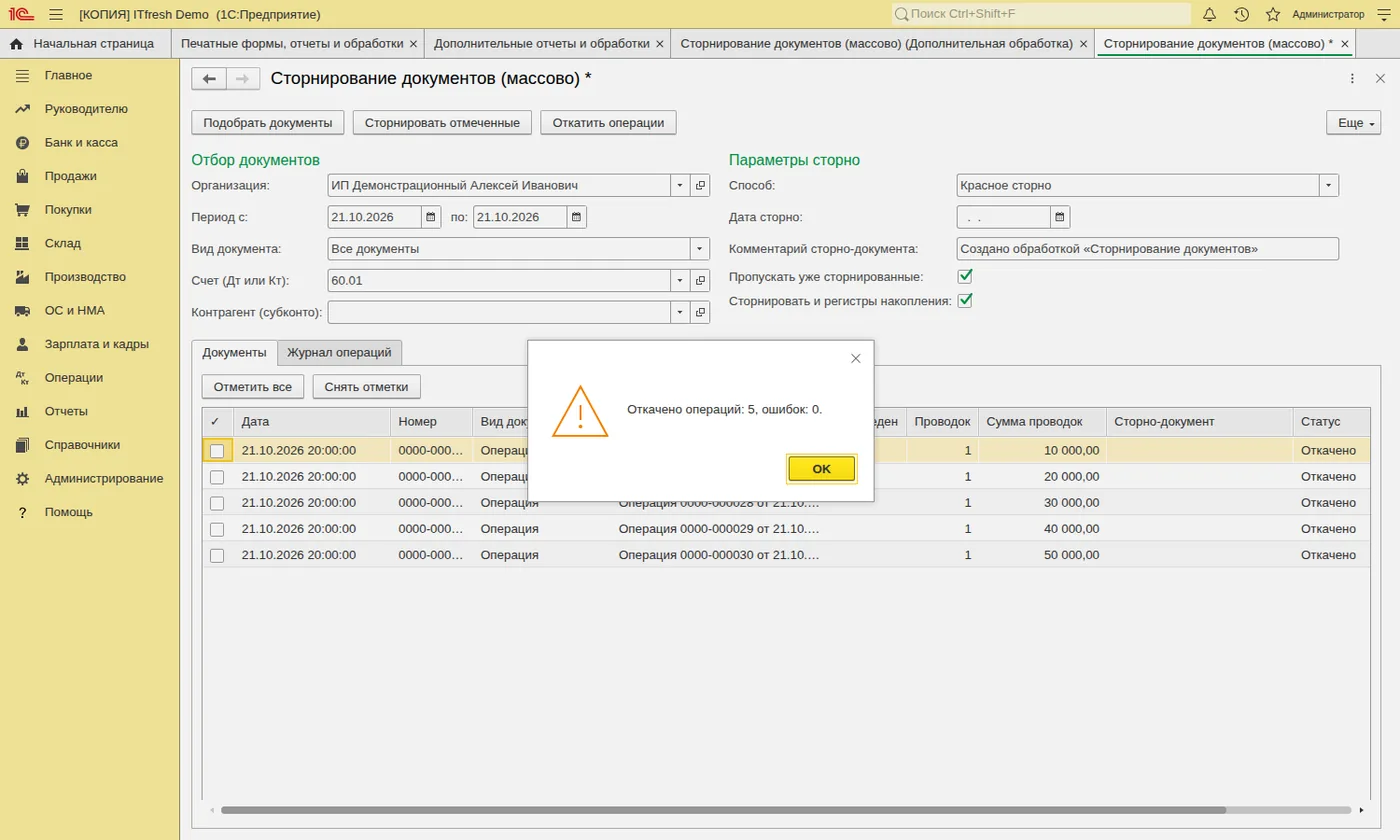Check the row with sum 10 000,00
1400x840 pixels.
217,451
